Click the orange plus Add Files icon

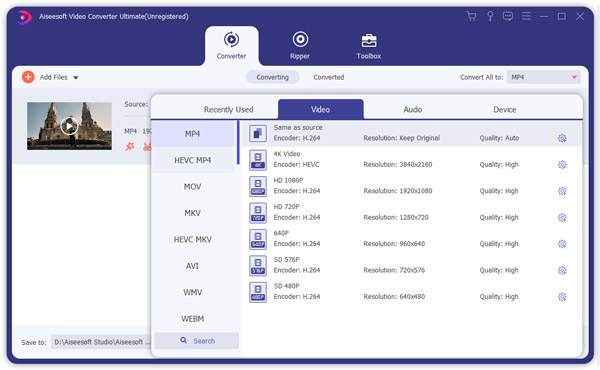[28, 77]
